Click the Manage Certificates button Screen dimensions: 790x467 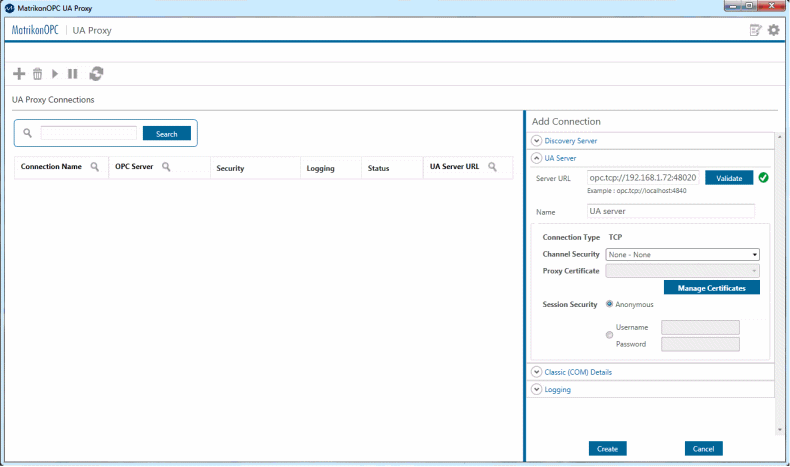711,288
